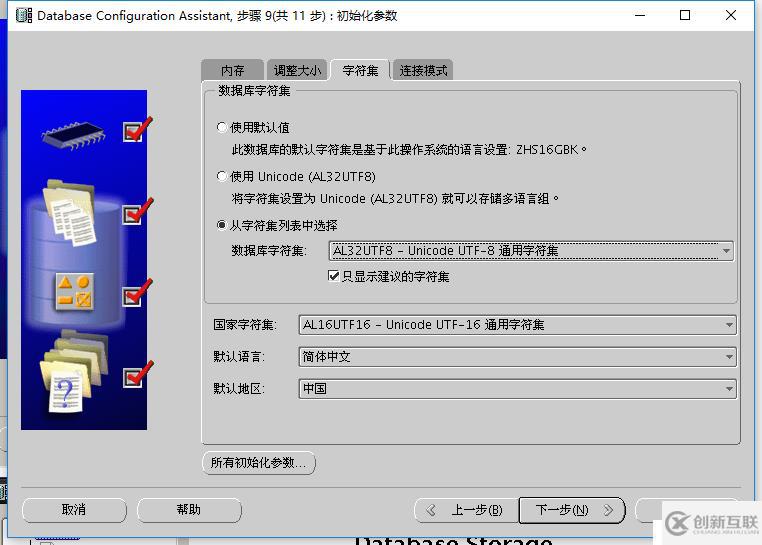Click the Unicode multi-language description text
This screenshot has width=762, height=545.
(x=396, y=199)
